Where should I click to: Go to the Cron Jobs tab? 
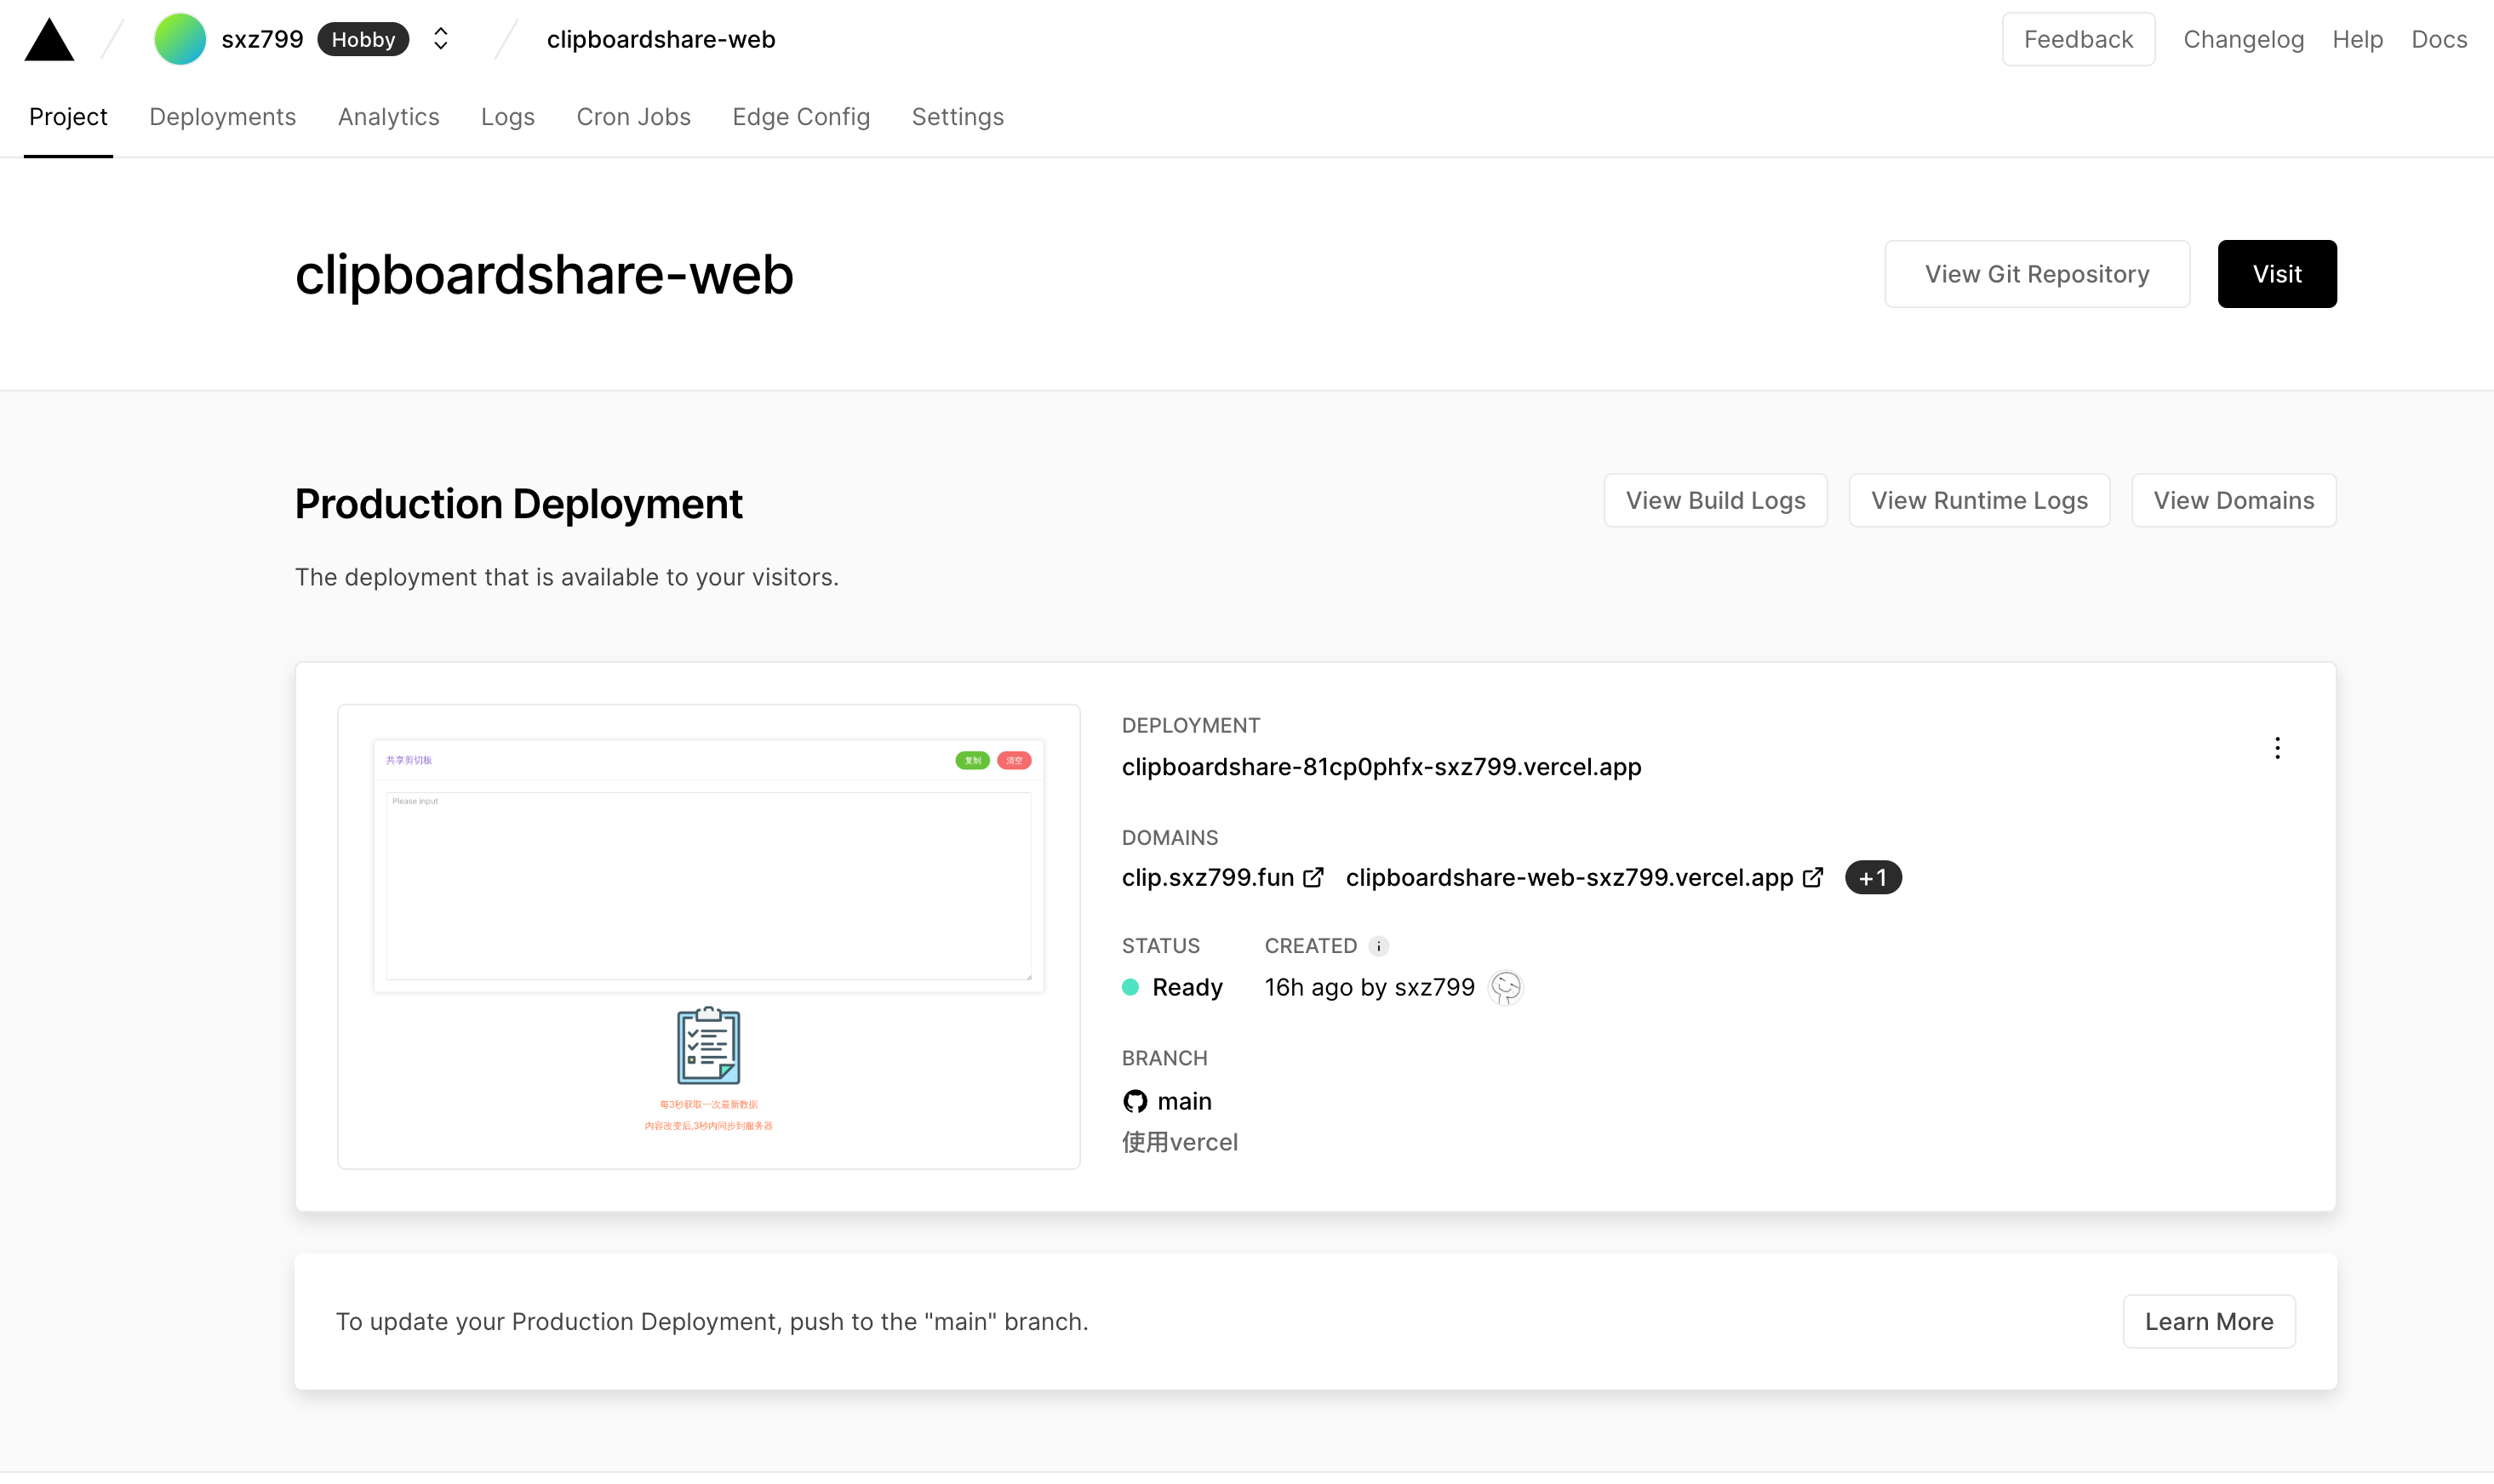coord(634,117)
